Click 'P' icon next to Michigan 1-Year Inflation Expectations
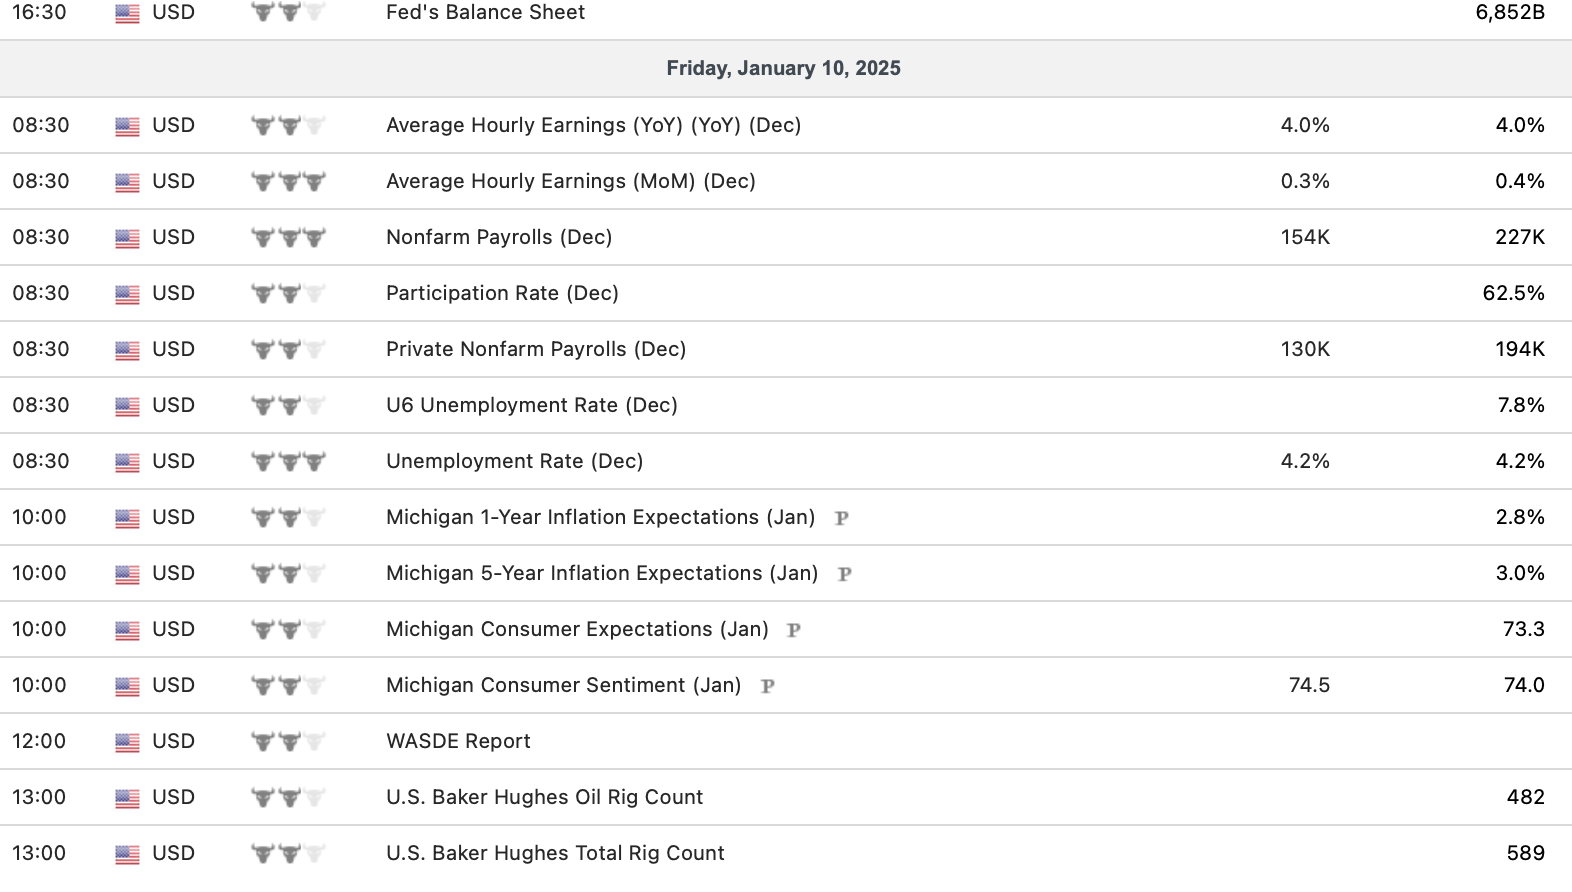The height and width of the screenshot is (892, 1572). [842, 518]
